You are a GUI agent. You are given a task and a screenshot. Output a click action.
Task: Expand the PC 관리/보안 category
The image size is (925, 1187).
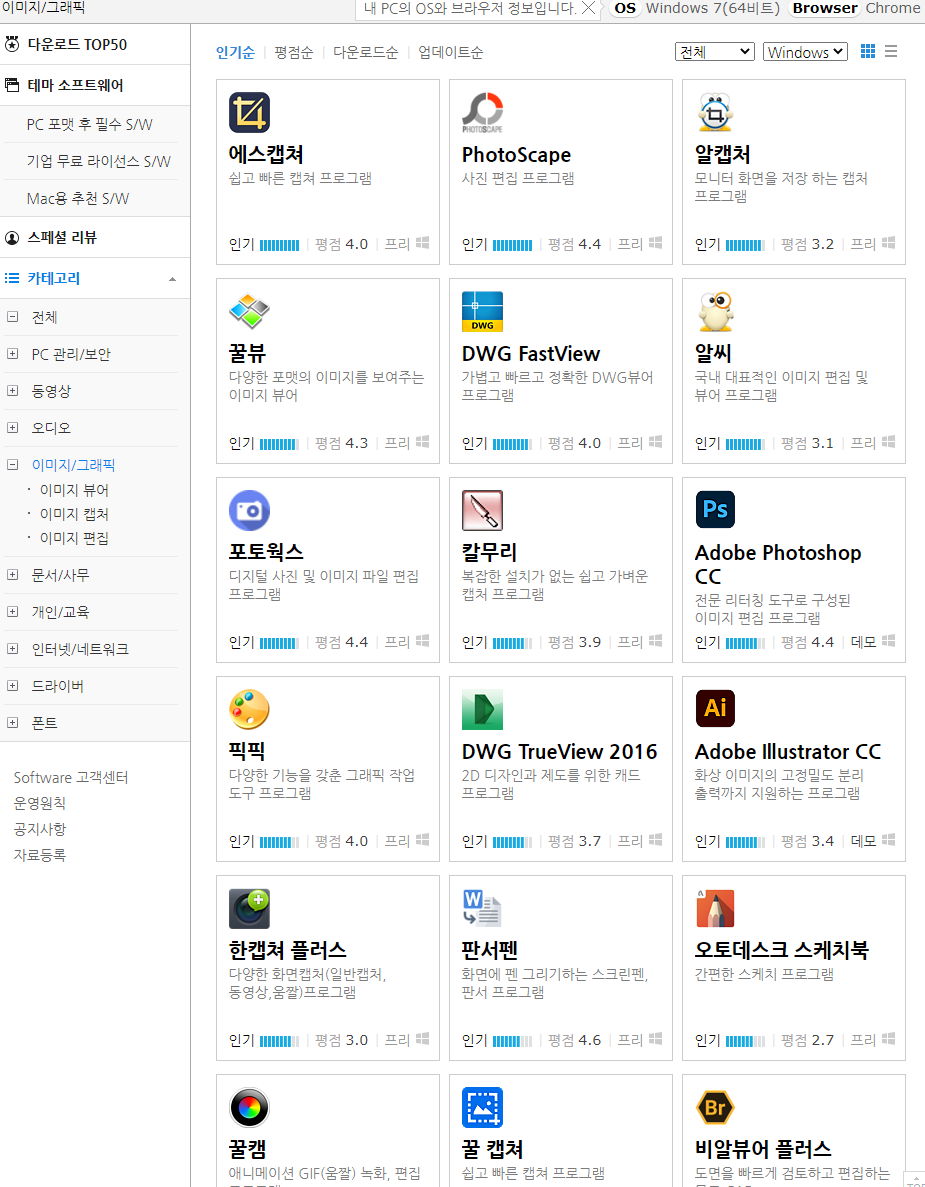(x=12, y=354)
